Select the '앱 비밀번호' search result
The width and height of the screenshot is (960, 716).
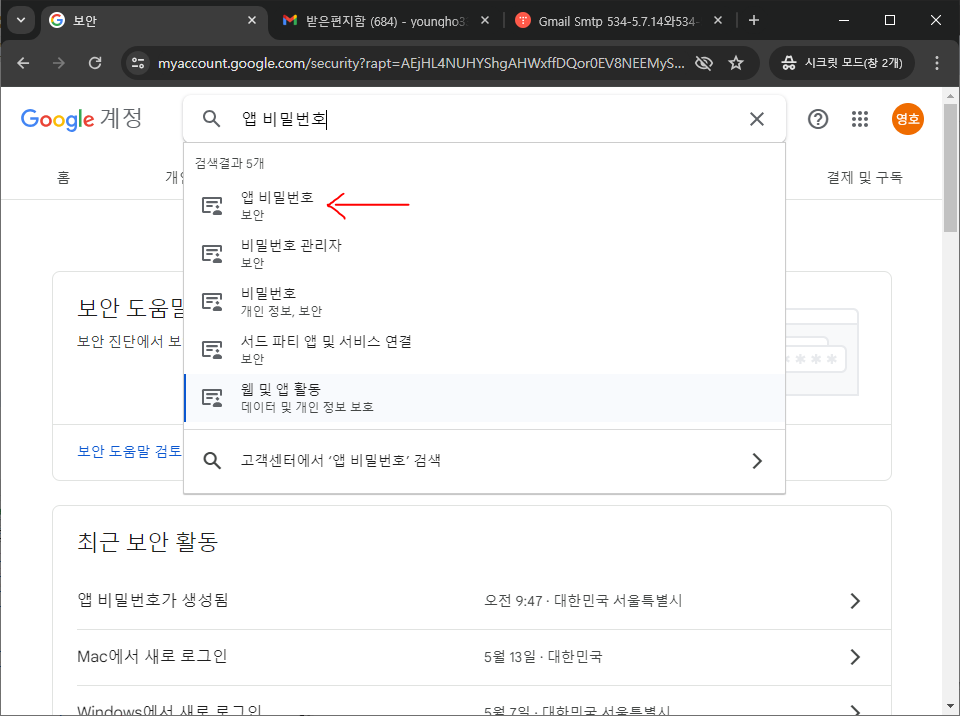[x=484, y=205]
